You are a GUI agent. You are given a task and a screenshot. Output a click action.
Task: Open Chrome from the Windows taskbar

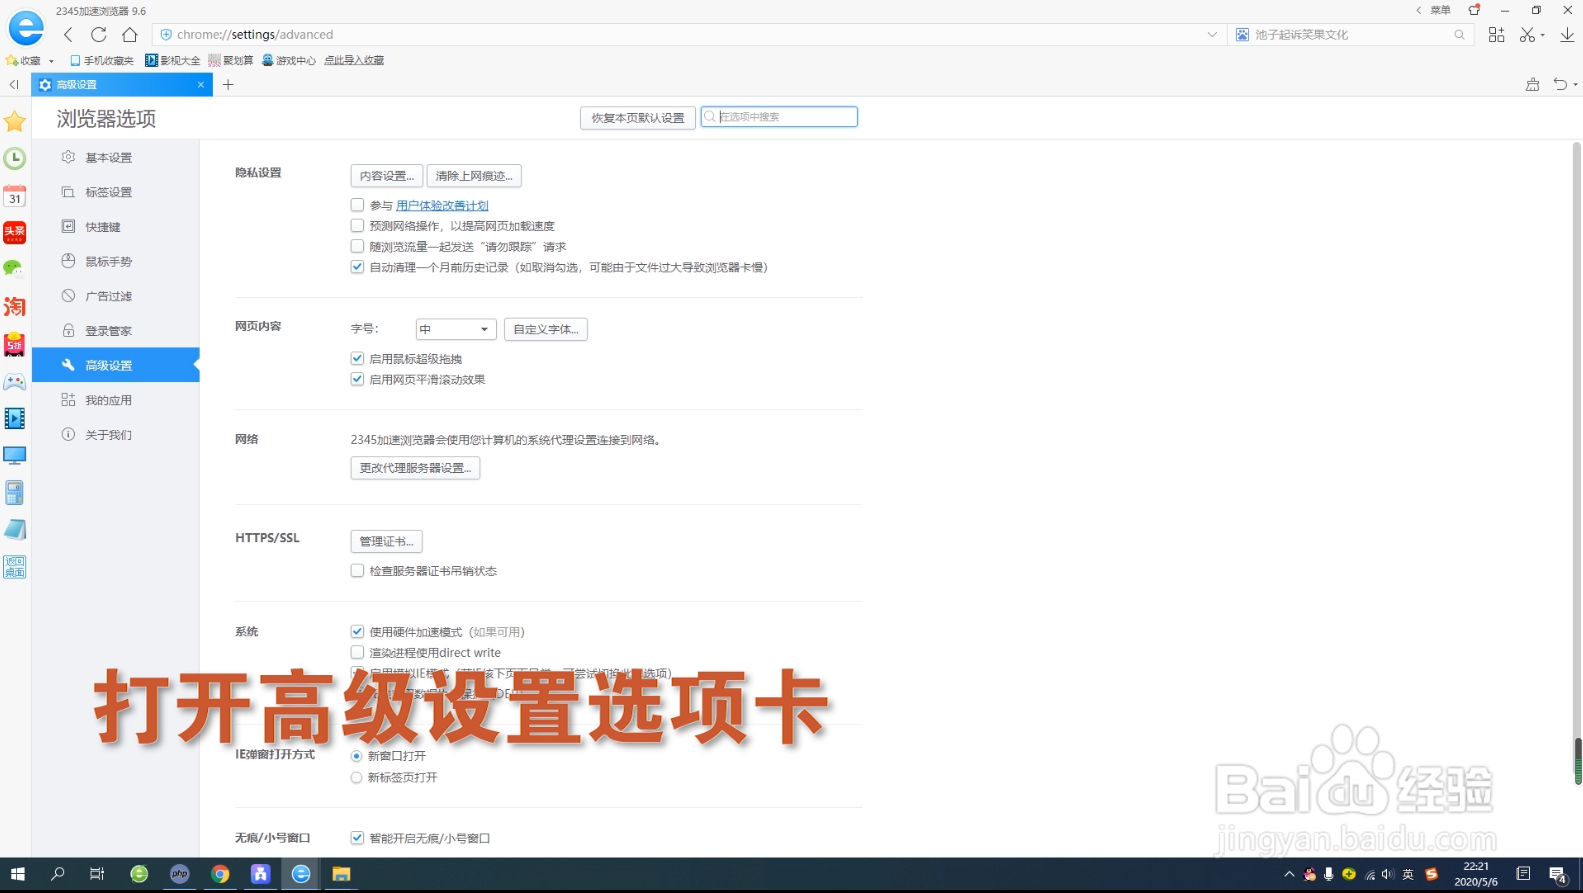click(x=220, y=874)
